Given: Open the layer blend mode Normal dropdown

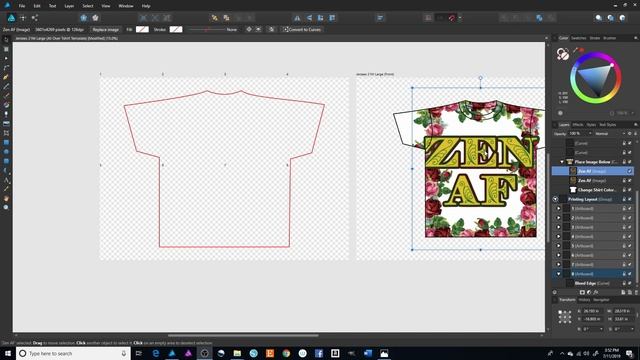Looking at the screenshot, I should tap(610, 133).
